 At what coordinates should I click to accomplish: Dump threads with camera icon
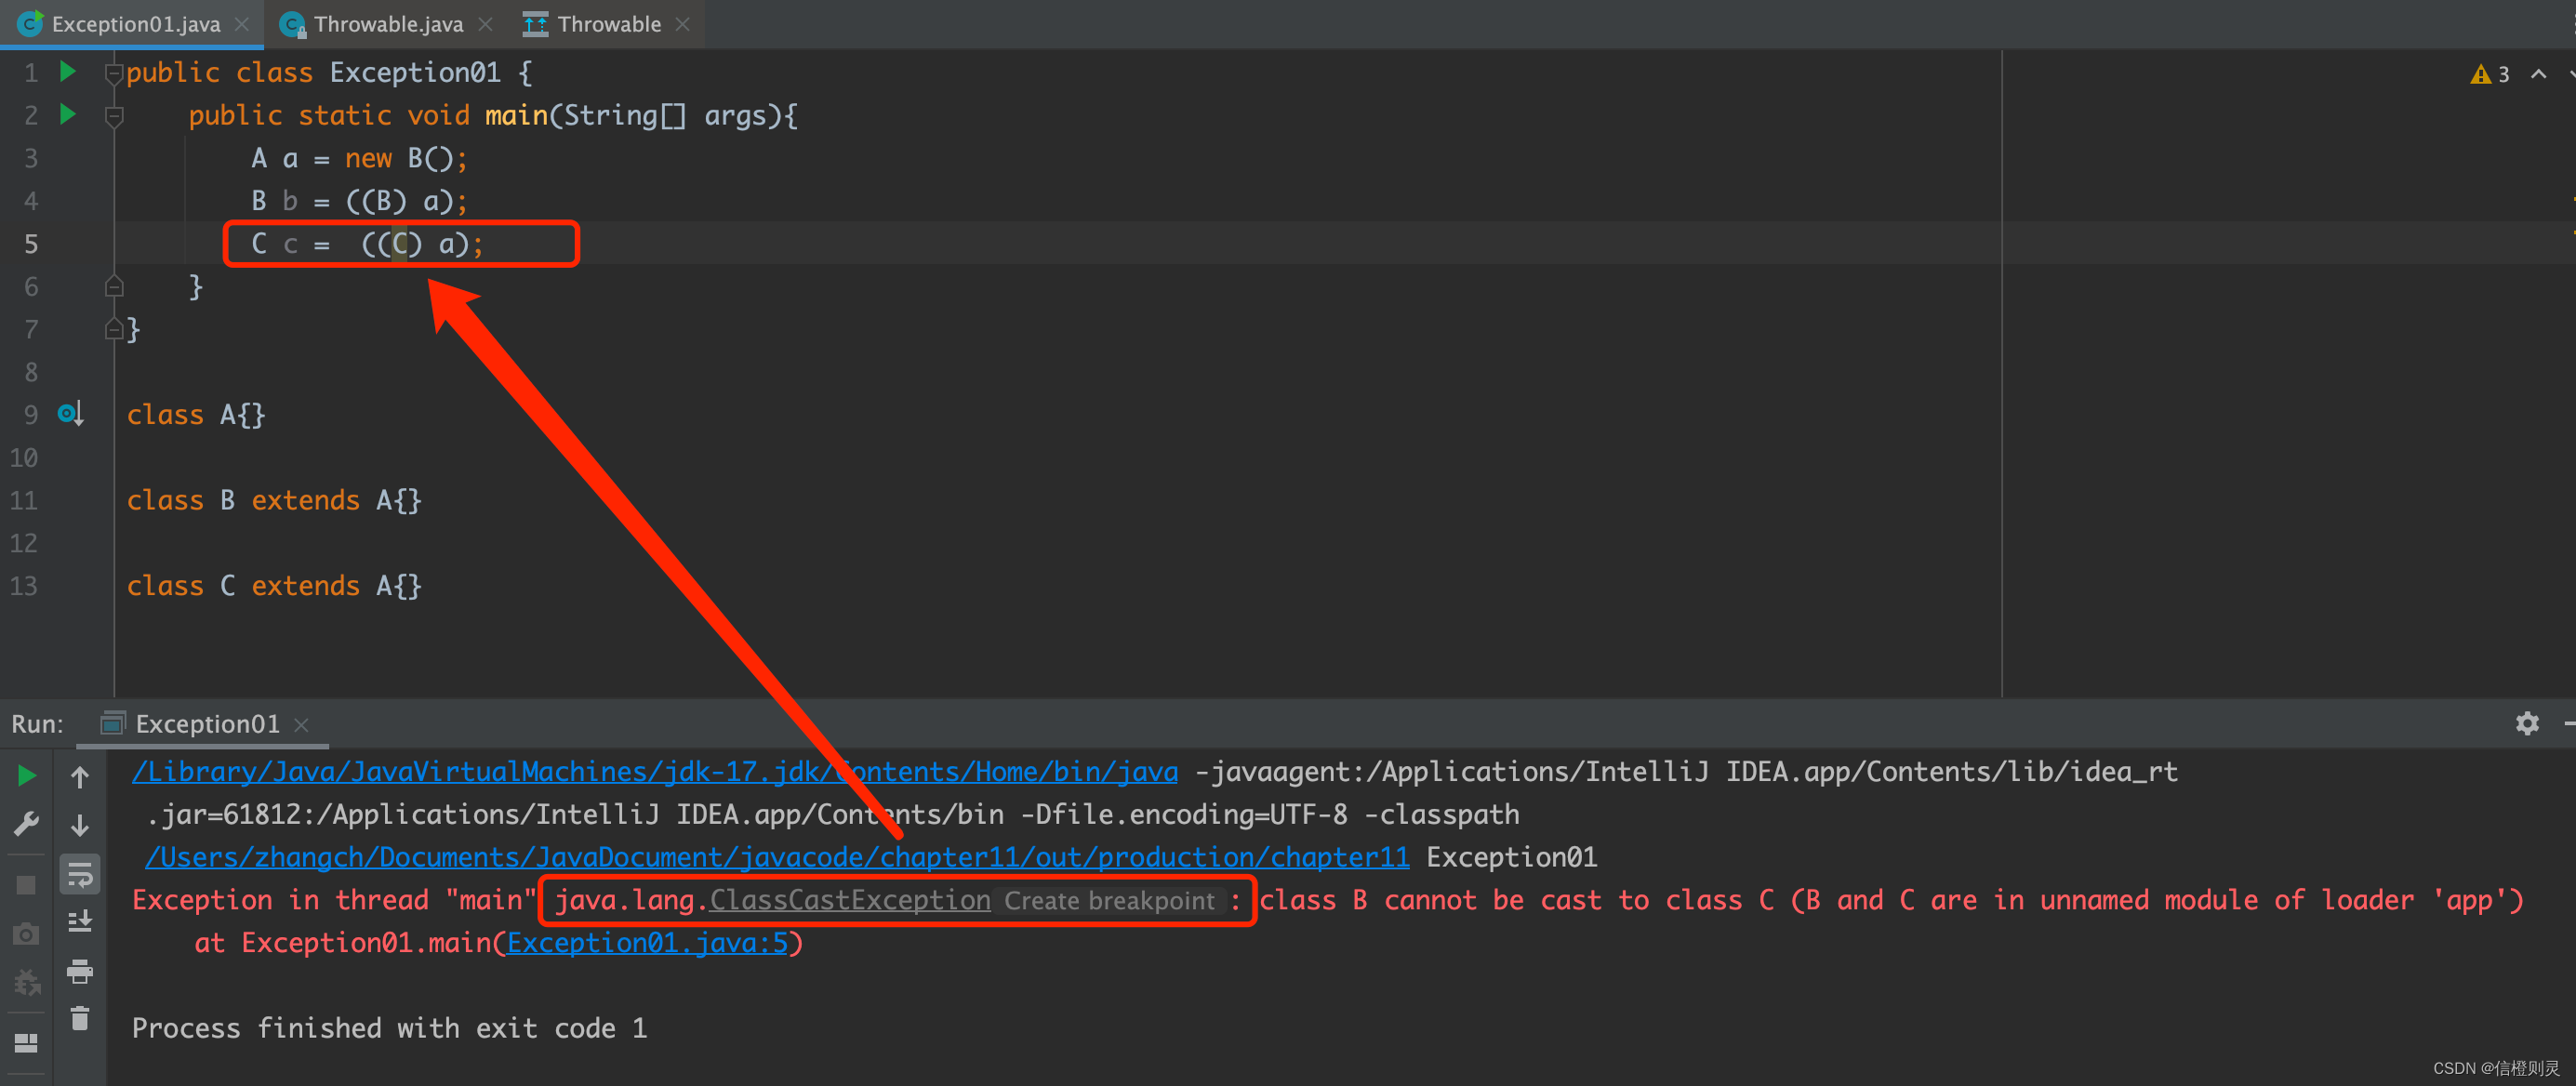tap(27, 934)
